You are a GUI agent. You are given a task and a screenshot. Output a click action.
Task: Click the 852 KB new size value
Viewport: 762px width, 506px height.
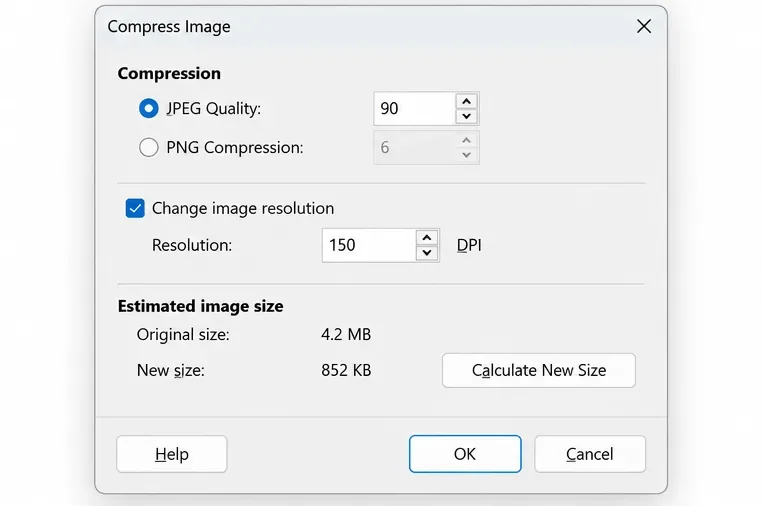tap(346, 370)
